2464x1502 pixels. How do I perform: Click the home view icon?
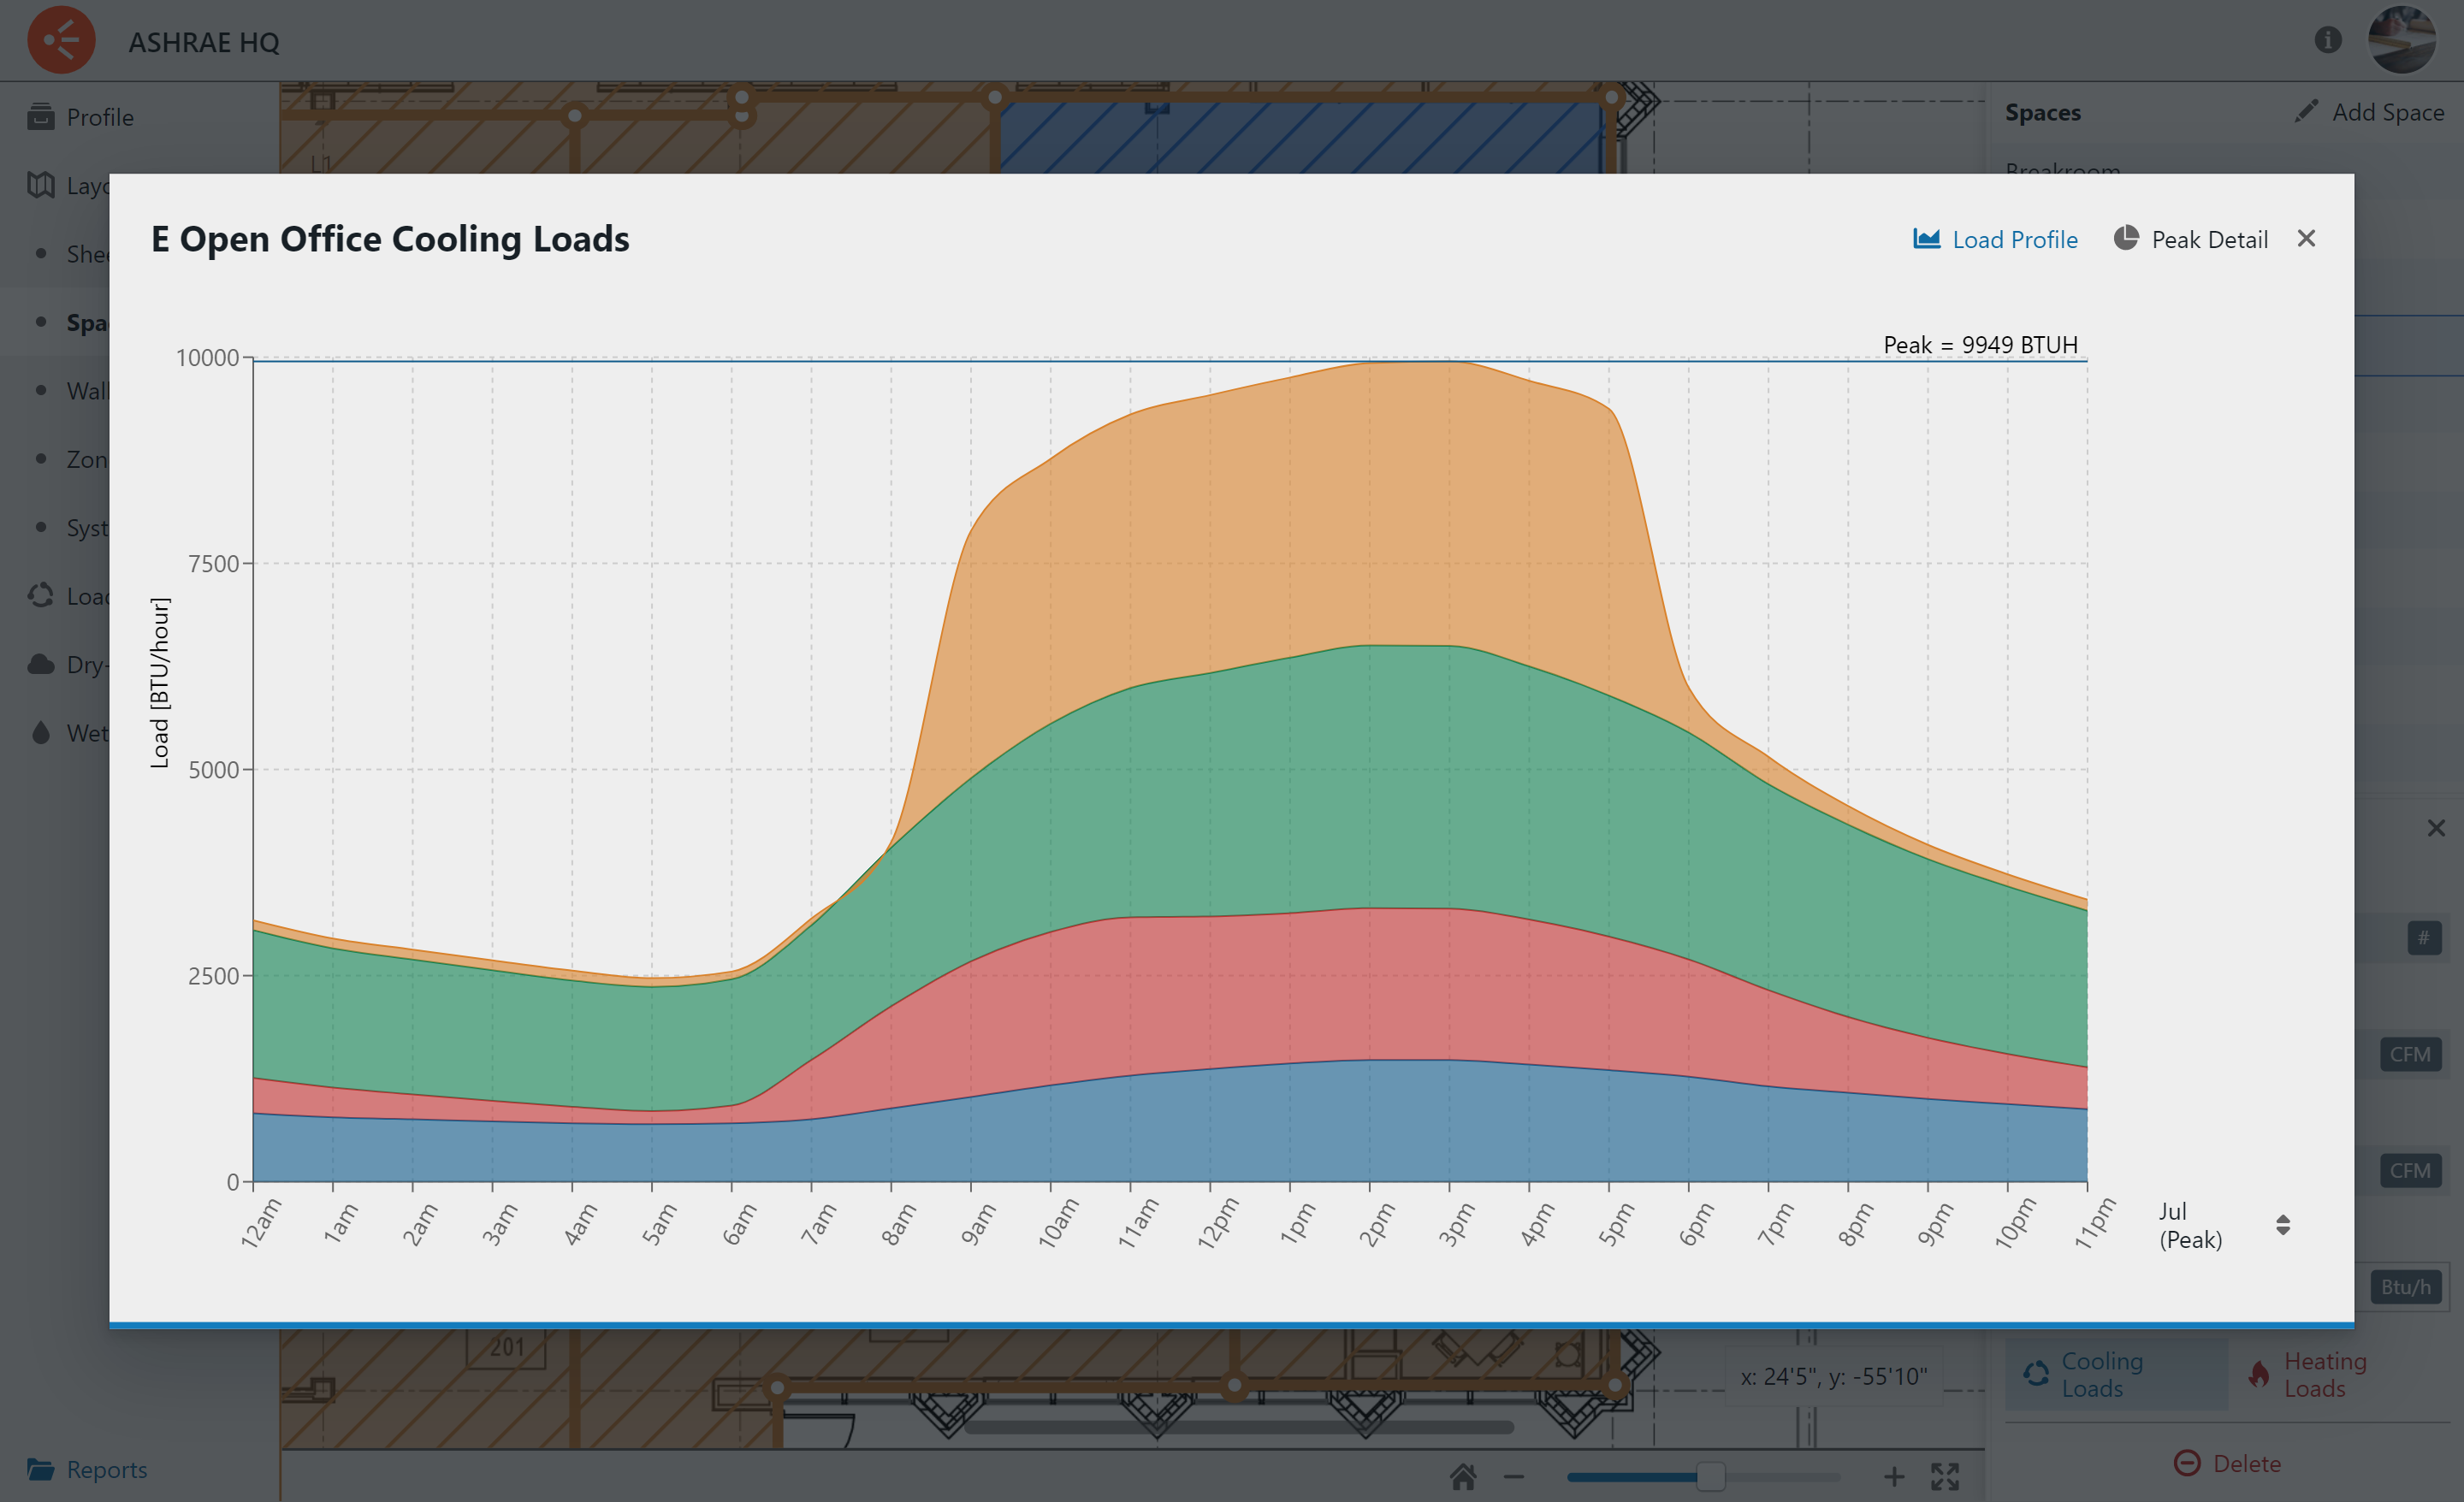(x=1463, y=1476)
